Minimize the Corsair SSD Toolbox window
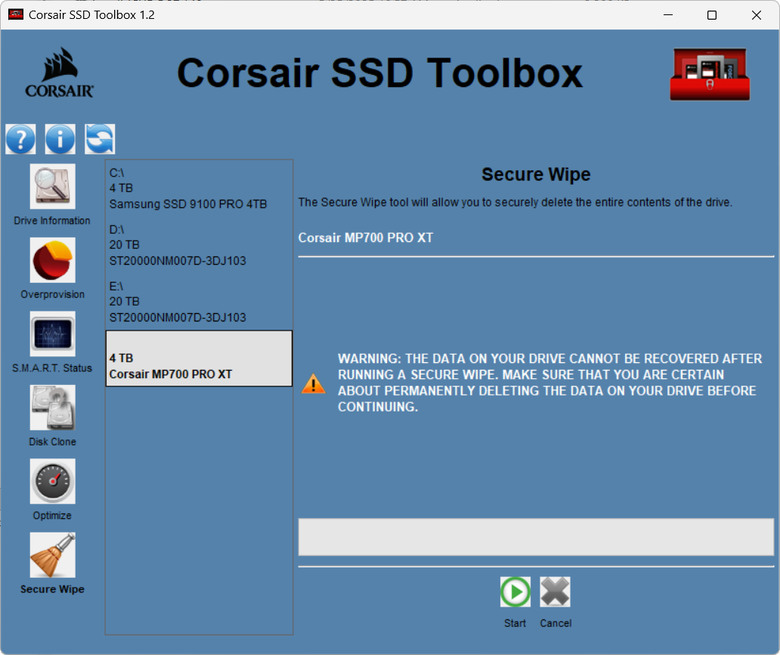Screen dimensions: 780x655 coord(668,15)
